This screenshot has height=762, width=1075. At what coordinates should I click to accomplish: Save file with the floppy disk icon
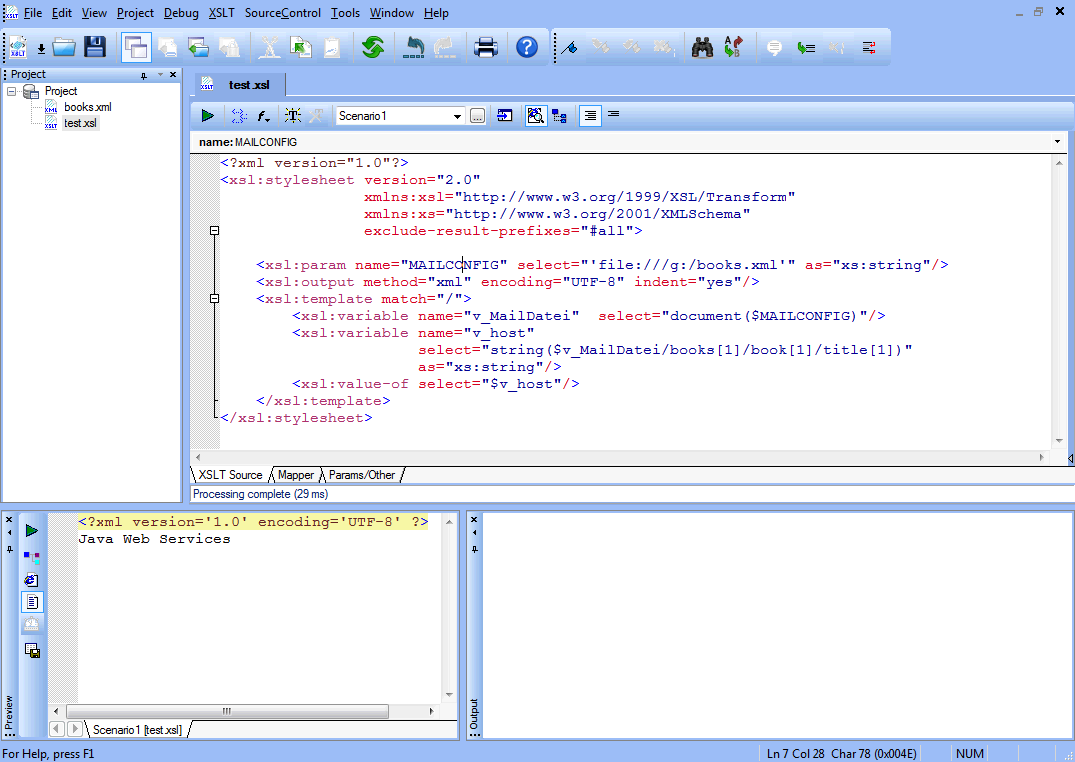coord(95,47)
